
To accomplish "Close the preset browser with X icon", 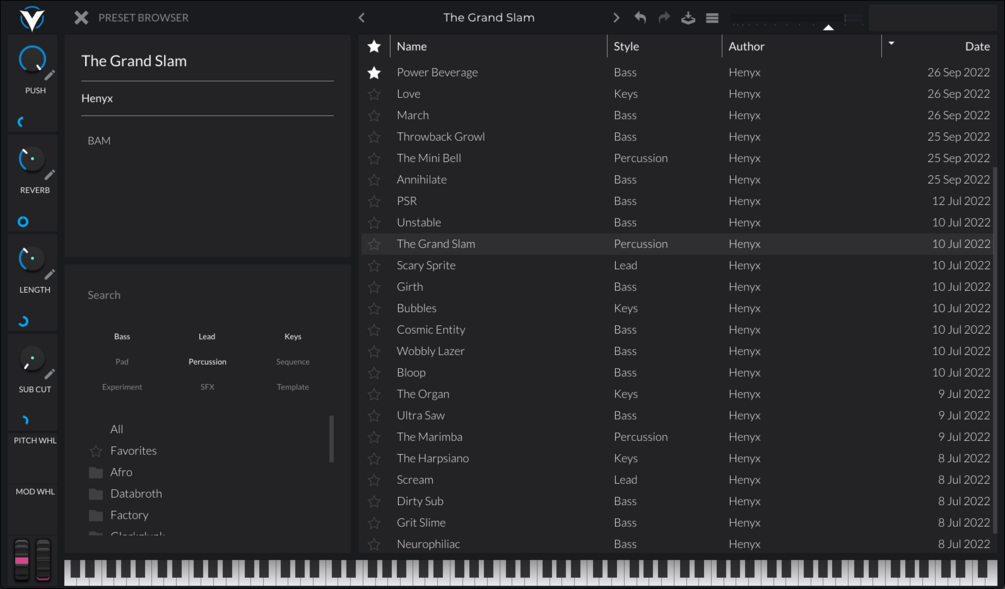I will click(81, 17).
